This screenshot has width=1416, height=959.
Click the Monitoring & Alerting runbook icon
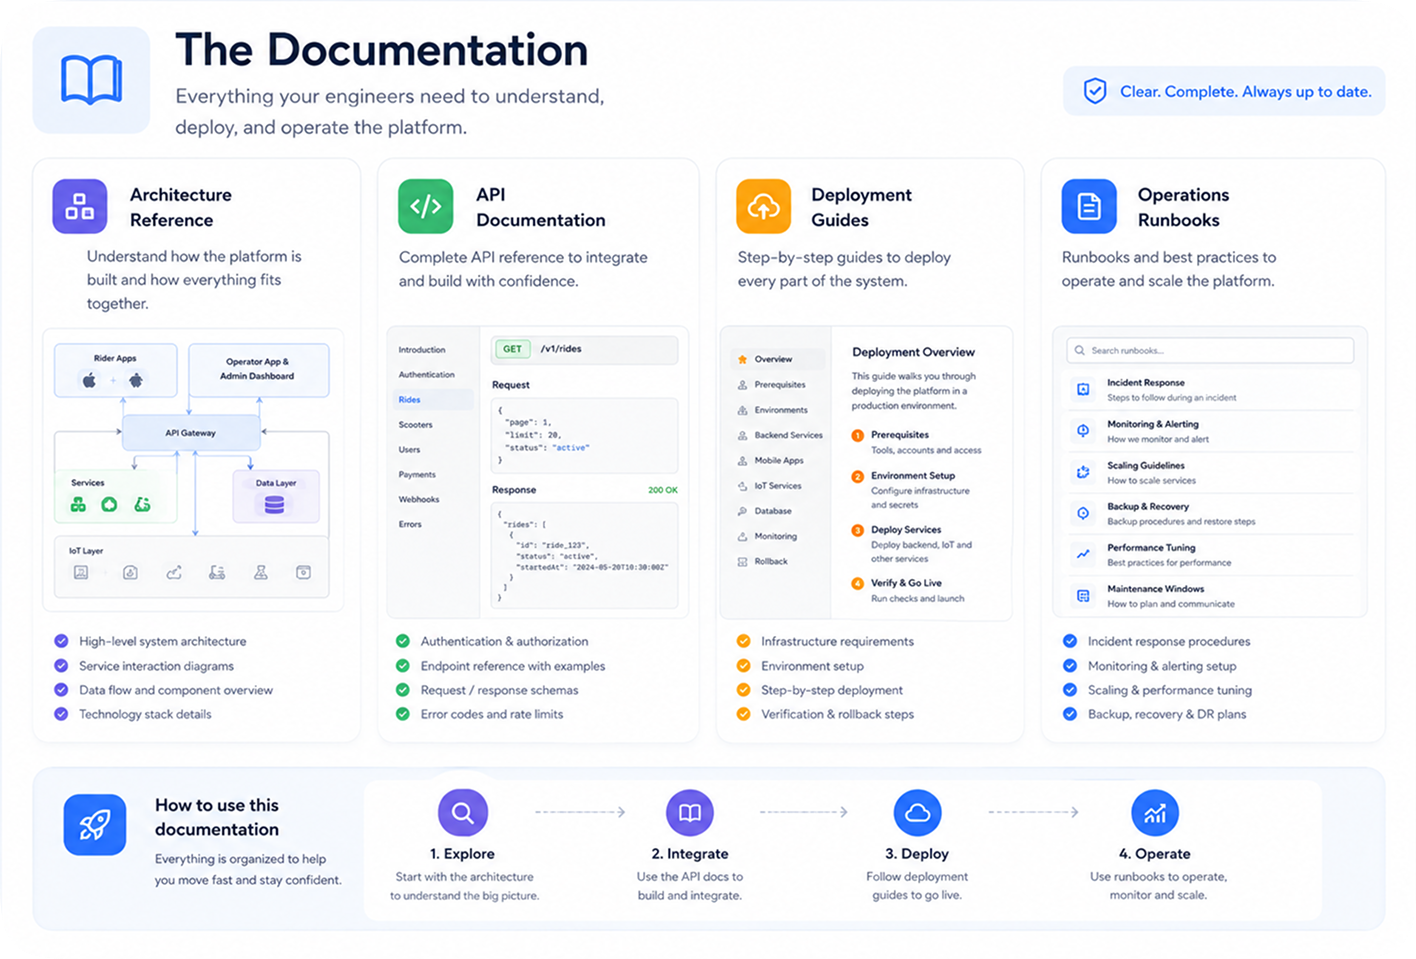(x=1083, y=431)
